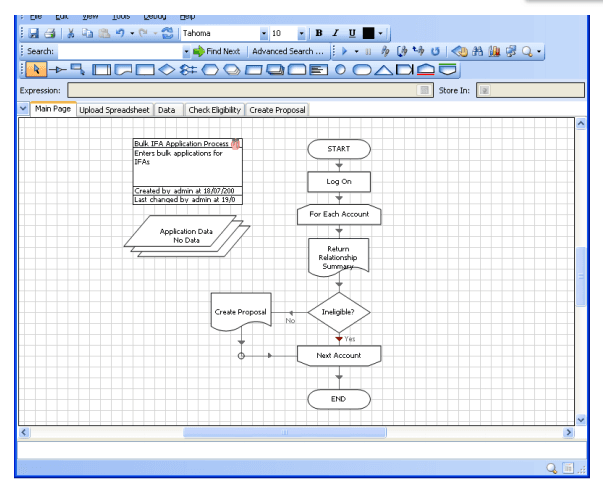Switch to the Upload Spreadsheet tab

[114, 110]
